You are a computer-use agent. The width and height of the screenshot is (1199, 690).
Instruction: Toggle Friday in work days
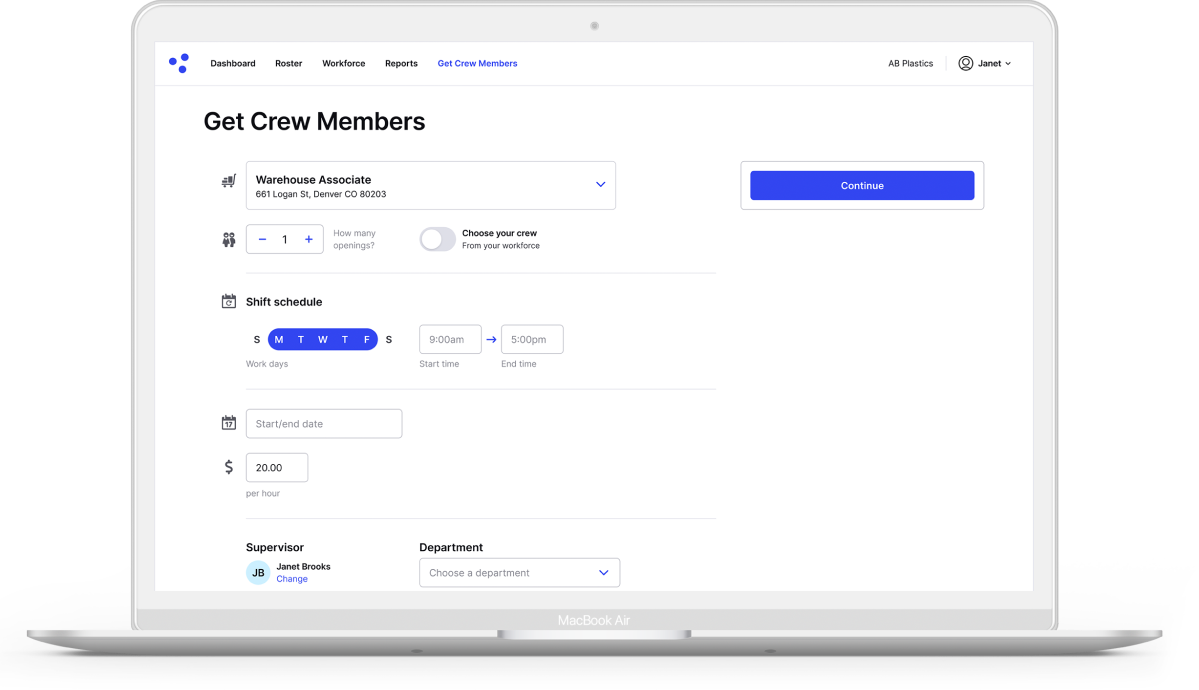click(366, 340)
